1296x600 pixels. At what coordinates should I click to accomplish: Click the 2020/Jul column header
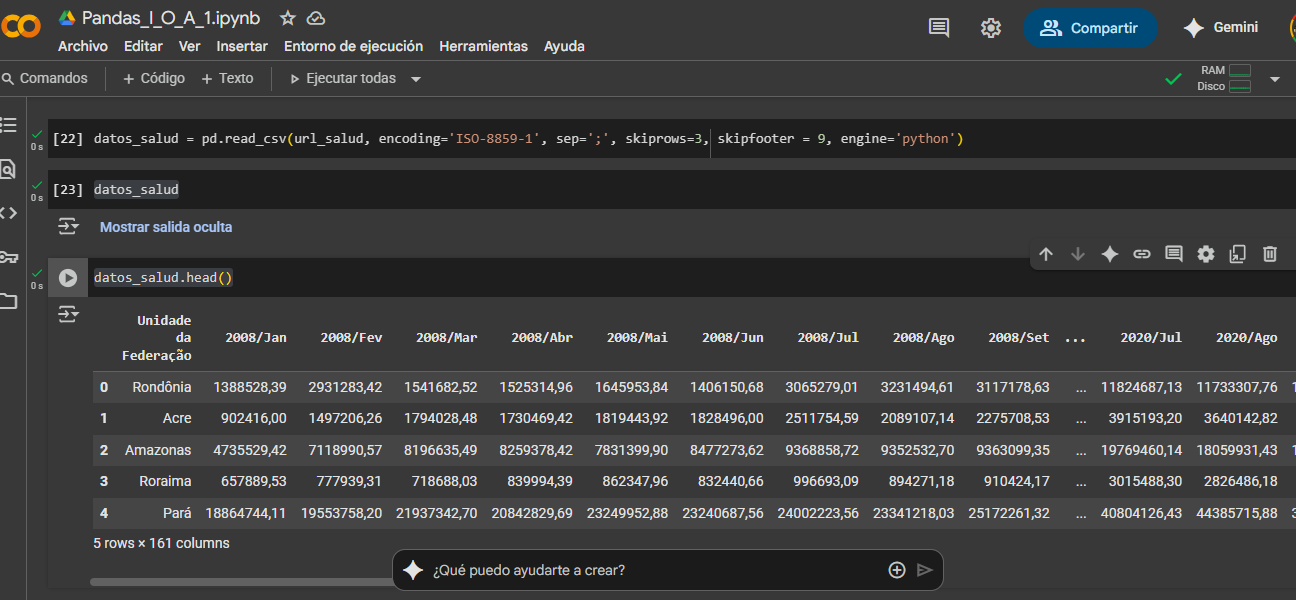[1151, 338]
